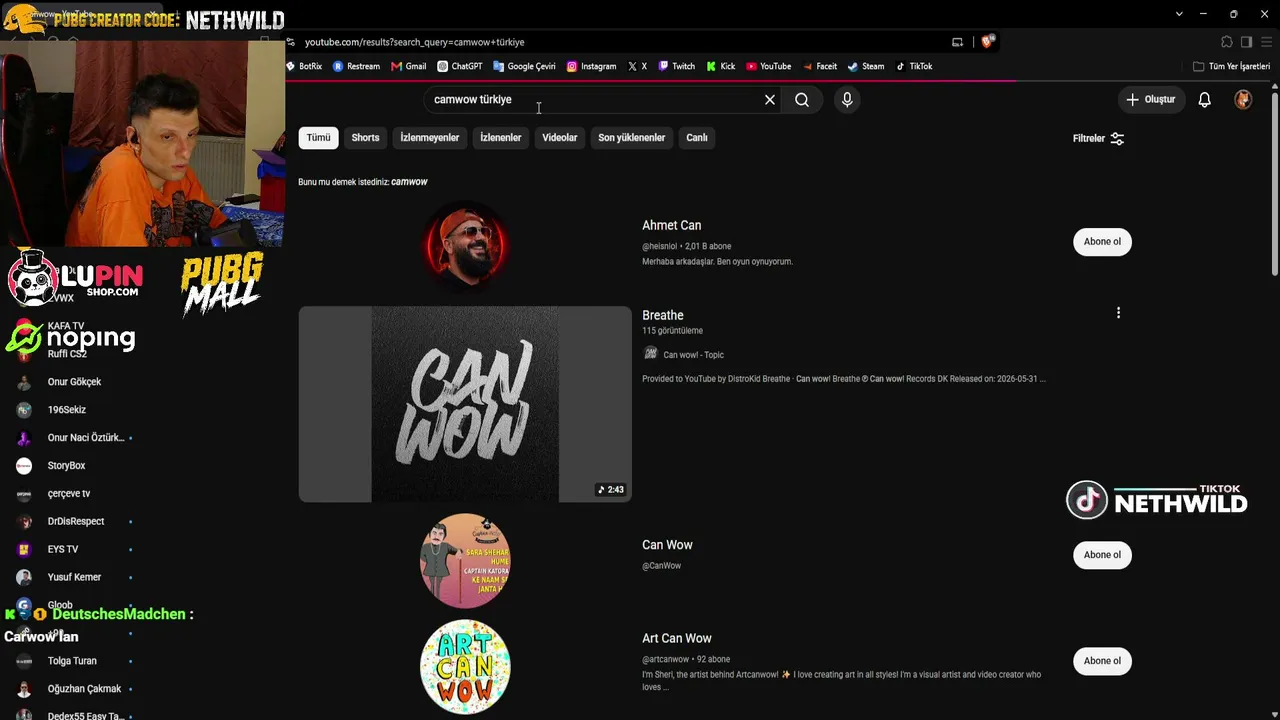This screenshot has width=1280, height=720.
Task: Open StoryBox in subscriptions sidebar
Action: click(x=66, y=466)
